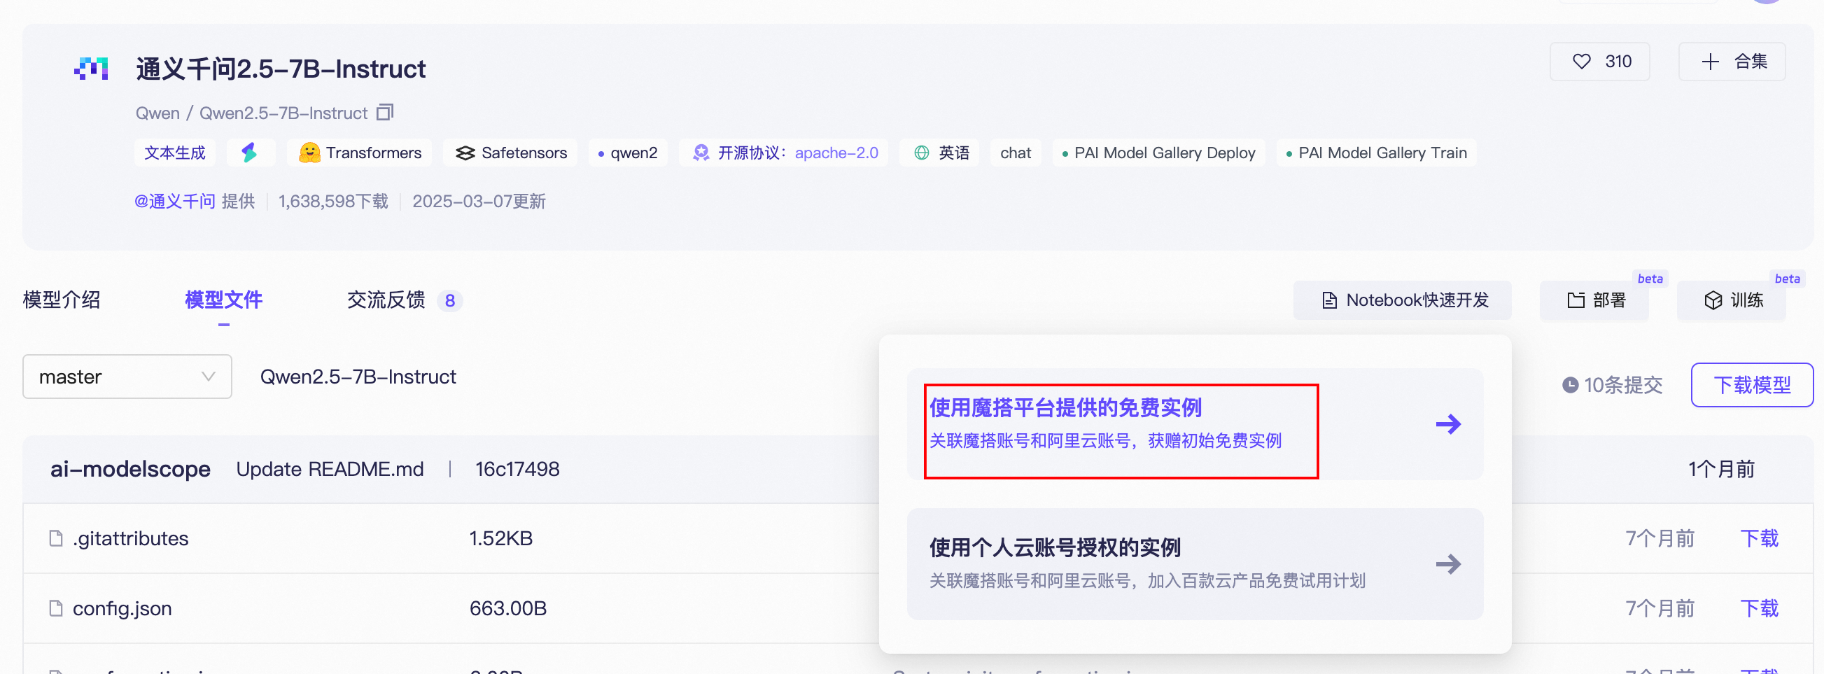Click the heart icon to like the model
The width and height of the screenshot is (1824, 674).
(x=1582, y=61)
